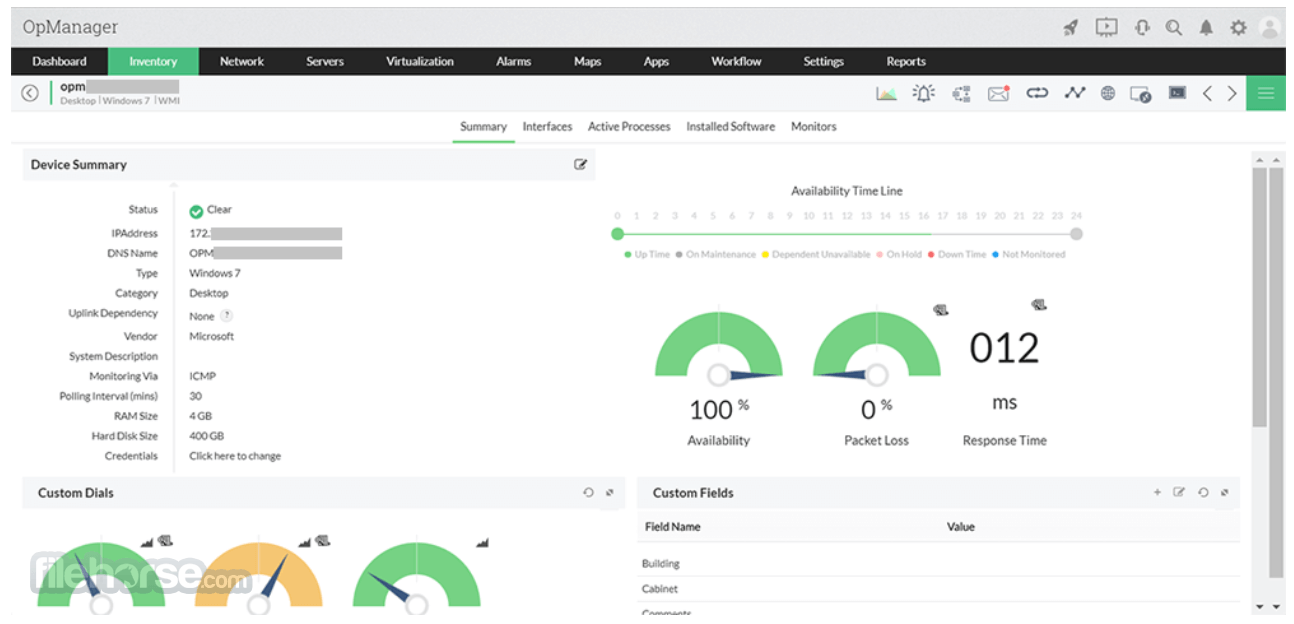Switch to the Interfaces tab
Image resolution: width=1294 pixels, height=624 pixels.
tap(547, 127)
